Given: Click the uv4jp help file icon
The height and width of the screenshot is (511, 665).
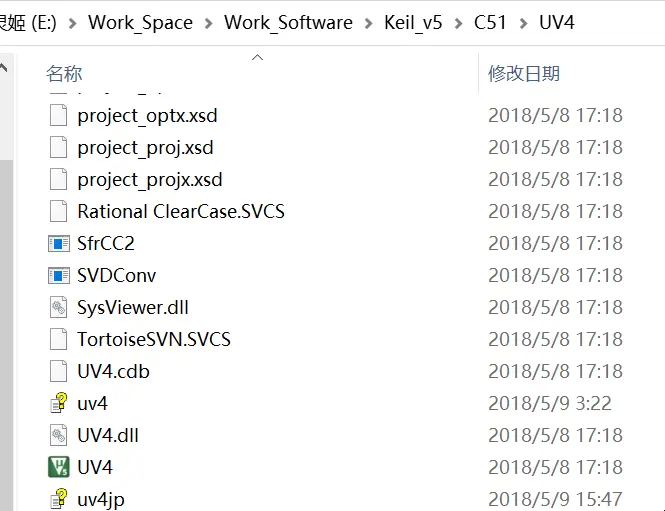Looking at the screenshot, I should (x=59, y=499).
